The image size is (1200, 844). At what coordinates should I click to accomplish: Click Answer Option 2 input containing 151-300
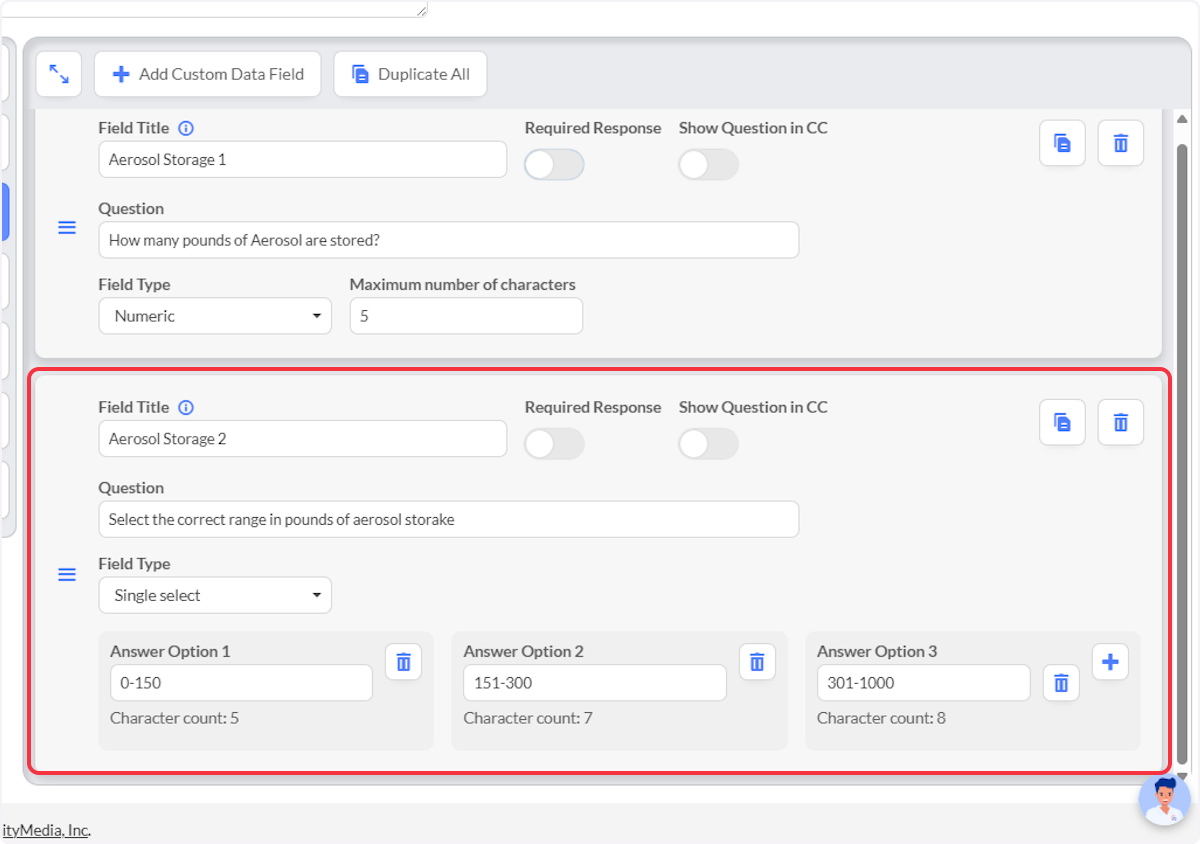[595, 683]
